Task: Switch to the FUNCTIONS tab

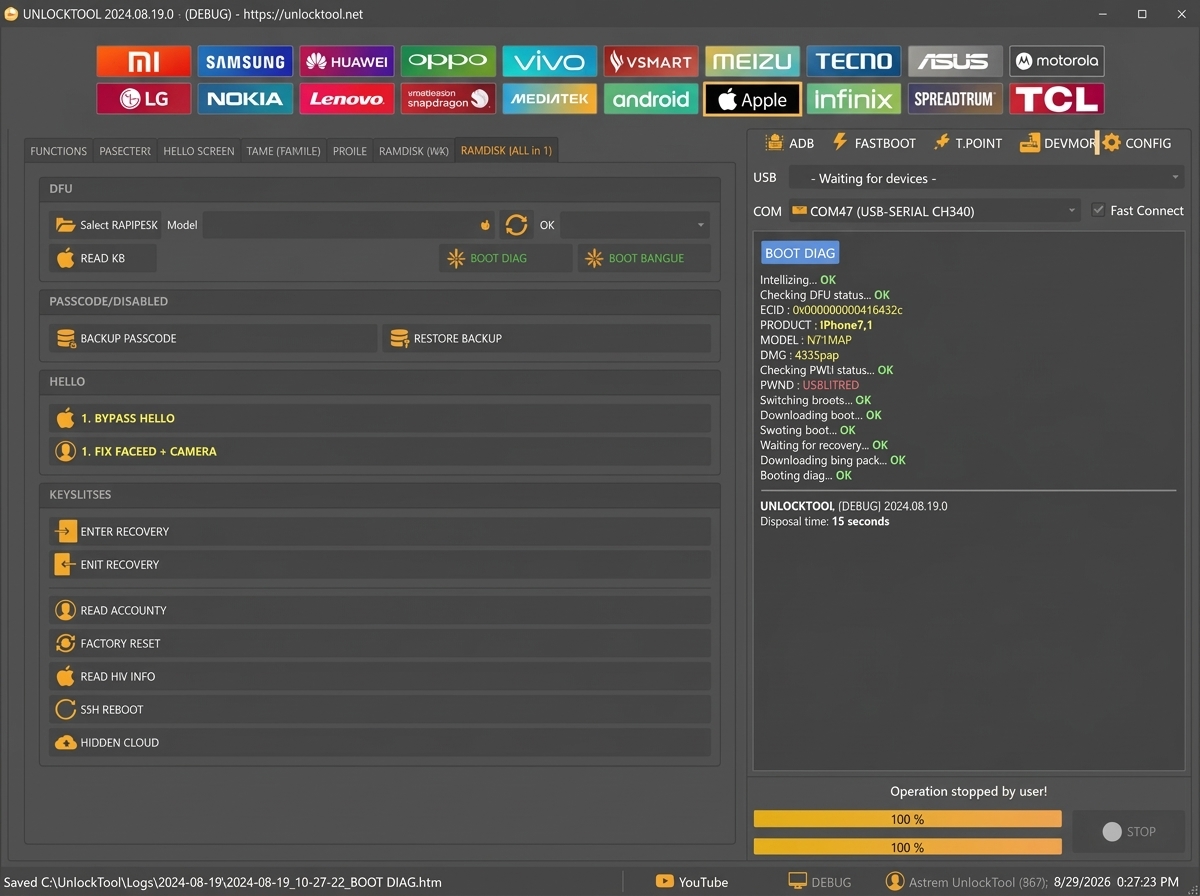Action: 58,151
